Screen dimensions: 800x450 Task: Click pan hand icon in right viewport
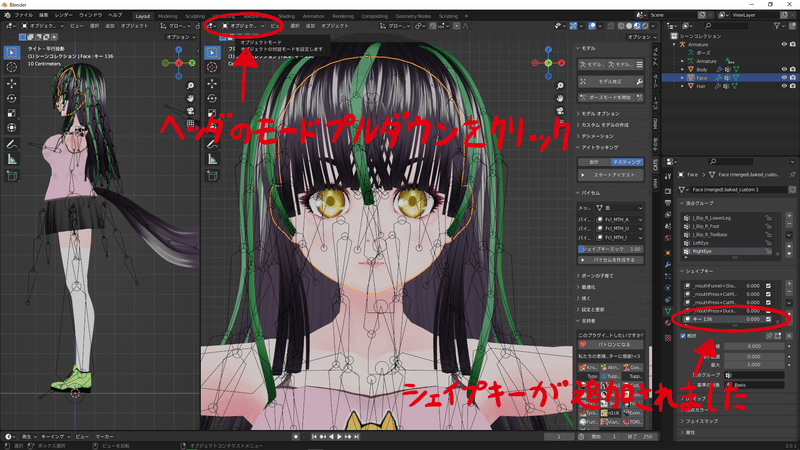(x=560, y=98)
